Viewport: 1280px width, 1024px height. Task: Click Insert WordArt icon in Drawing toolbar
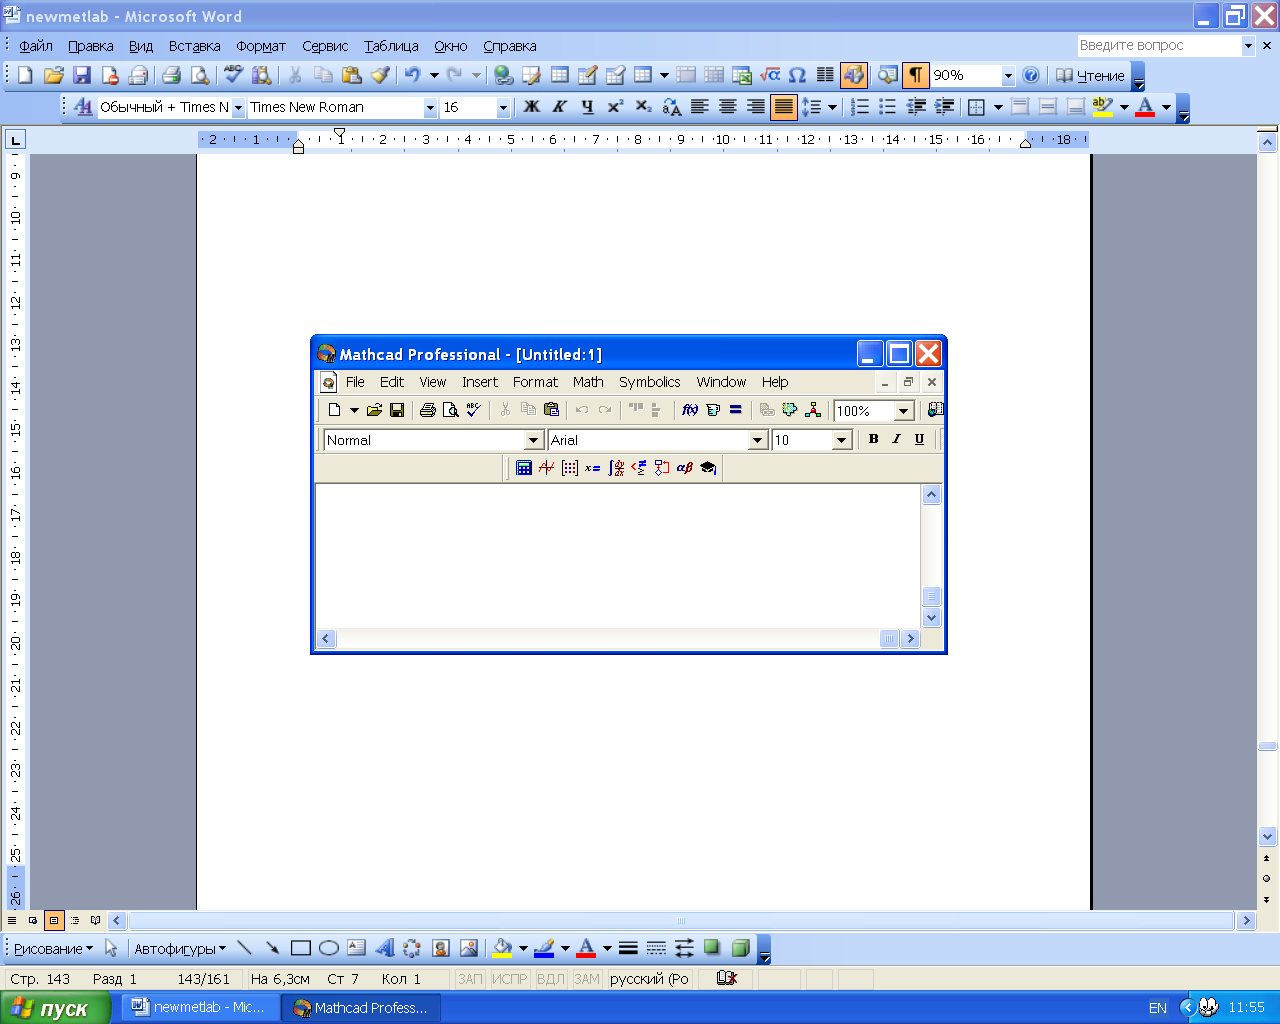tap(385, 948)
